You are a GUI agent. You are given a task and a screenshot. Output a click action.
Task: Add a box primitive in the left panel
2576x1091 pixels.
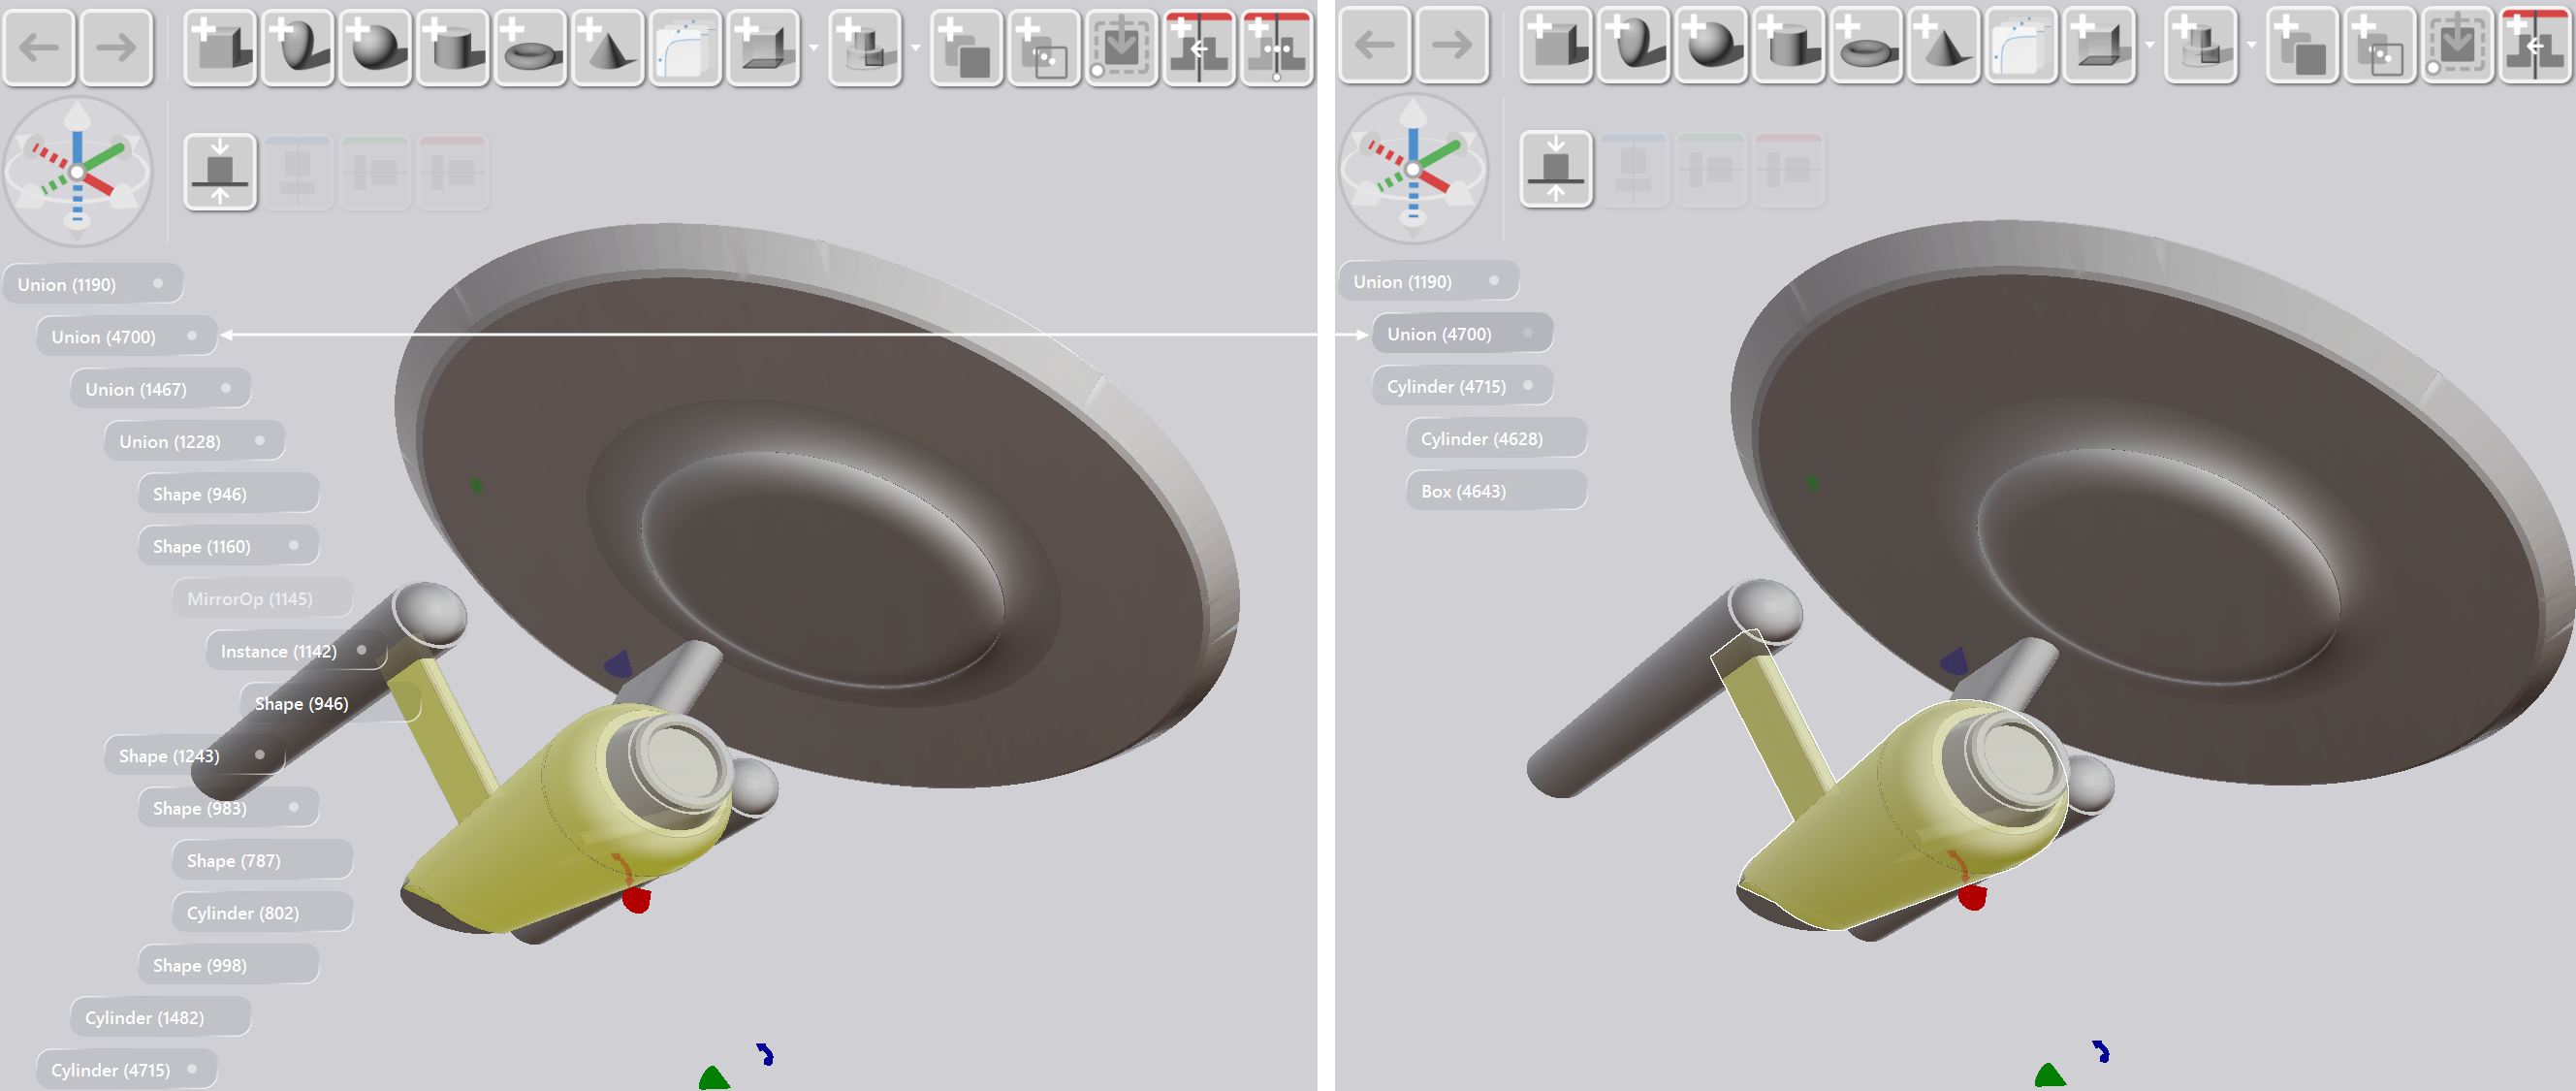point(220,47)
